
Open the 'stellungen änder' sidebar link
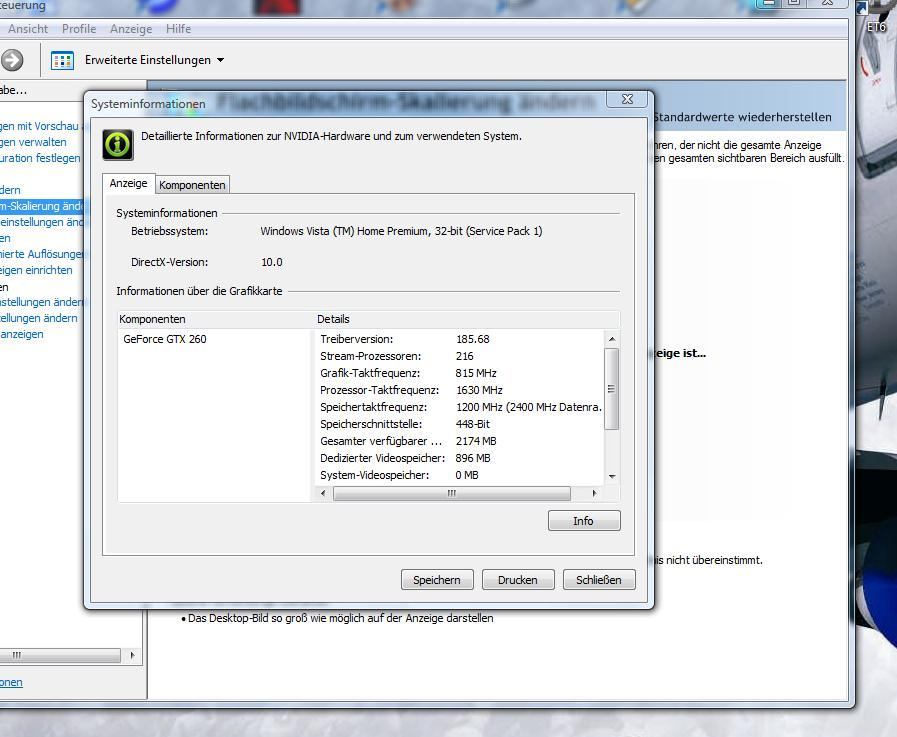coord(42,302)
